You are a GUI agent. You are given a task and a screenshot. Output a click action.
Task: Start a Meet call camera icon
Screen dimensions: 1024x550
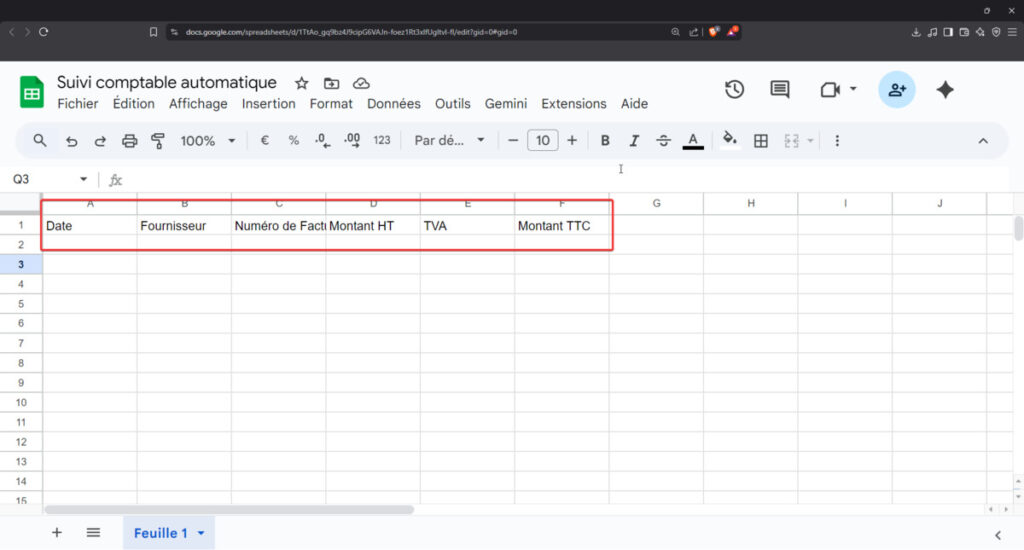(830, 89)
